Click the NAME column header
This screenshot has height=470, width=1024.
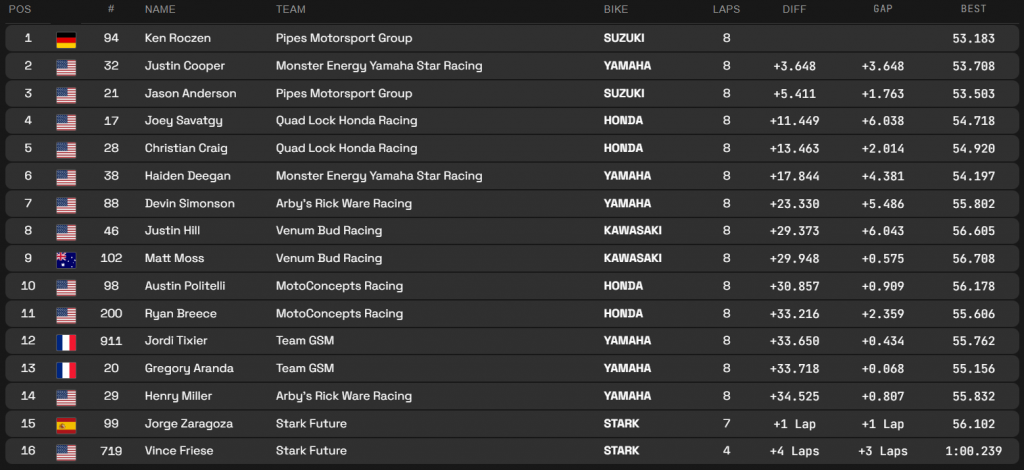coord(160,9)
